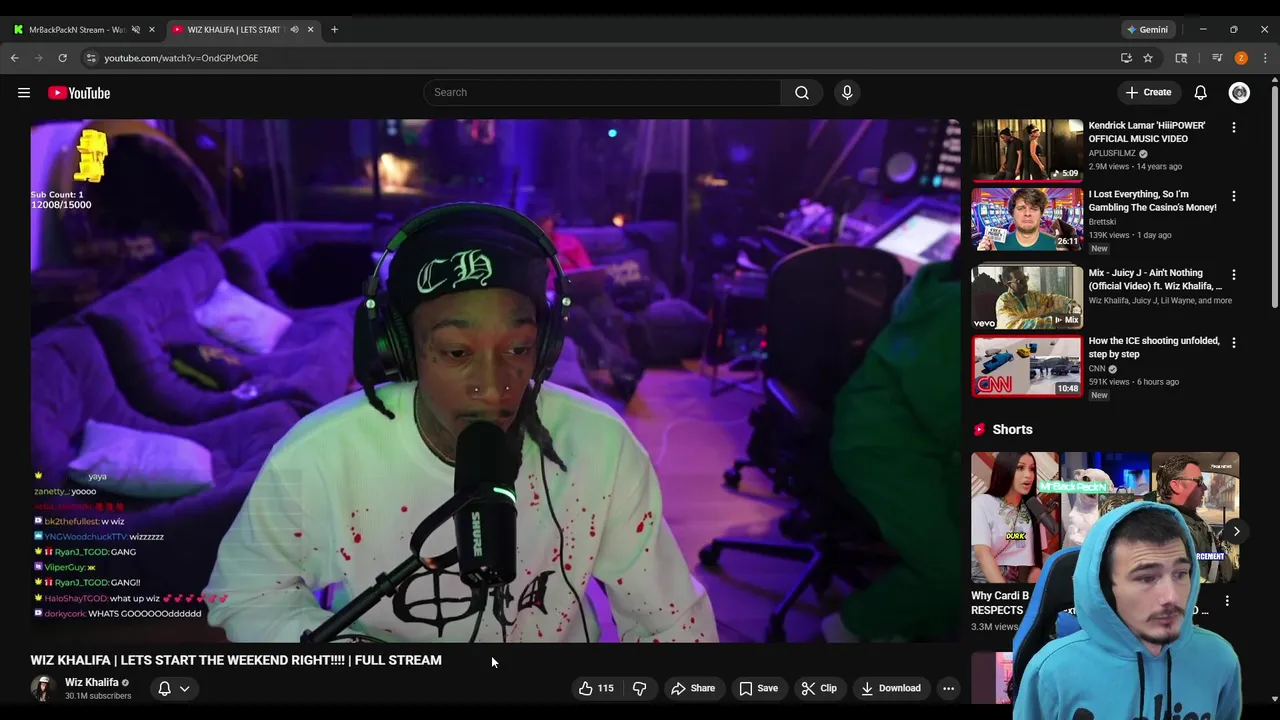Click the magnifier search button

(802, 92)
